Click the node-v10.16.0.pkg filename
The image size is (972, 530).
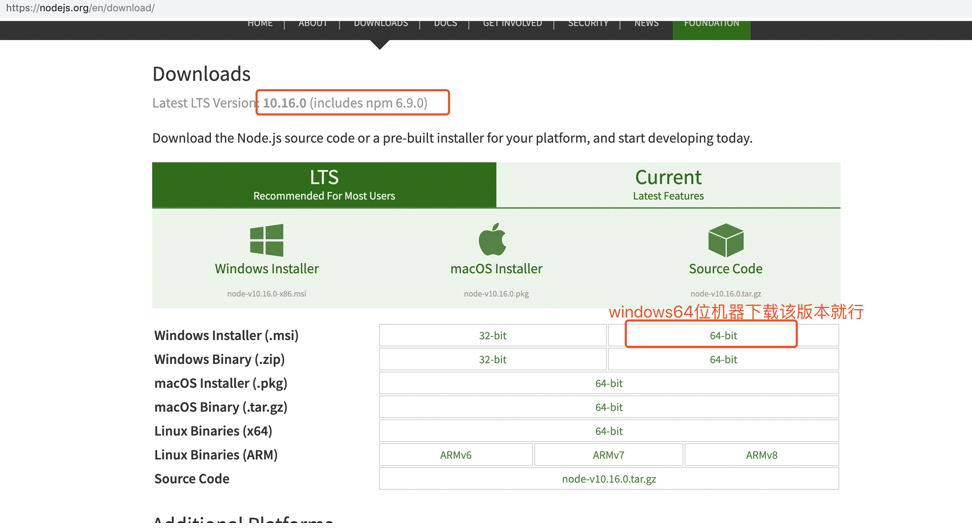[x=496, y=294]
